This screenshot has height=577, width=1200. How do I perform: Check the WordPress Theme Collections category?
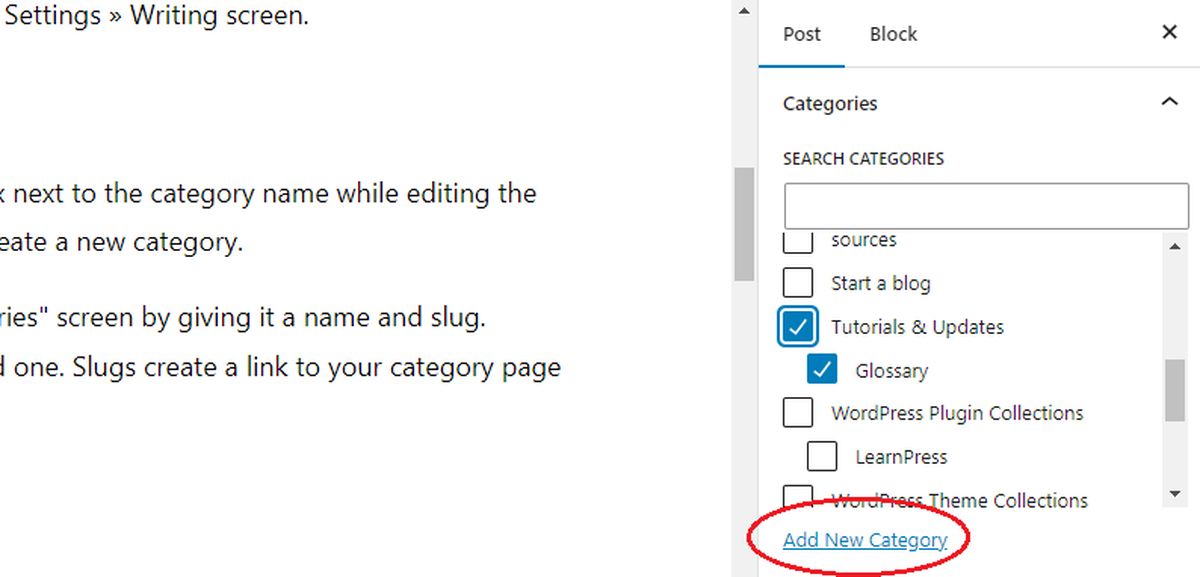(x=797, y=496)
